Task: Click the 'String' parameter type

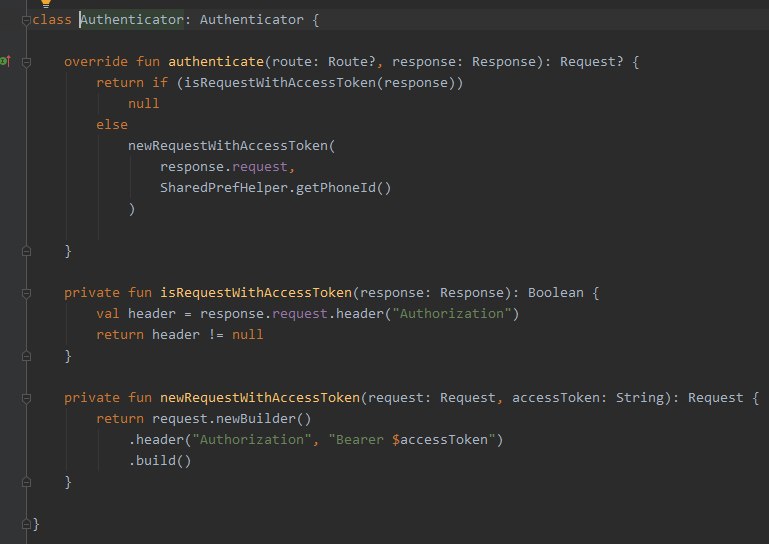Action: [640, 397]
